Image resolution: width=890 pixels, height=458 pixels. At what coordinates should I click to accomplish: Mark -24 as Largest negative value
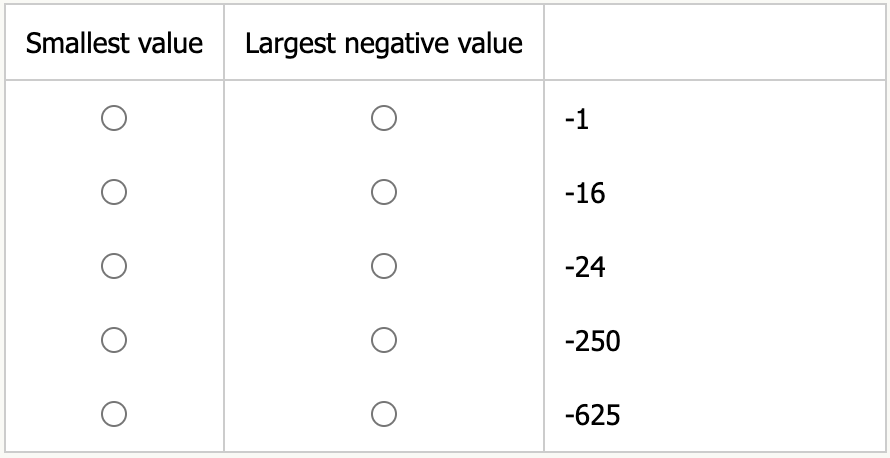coord(384,266)
